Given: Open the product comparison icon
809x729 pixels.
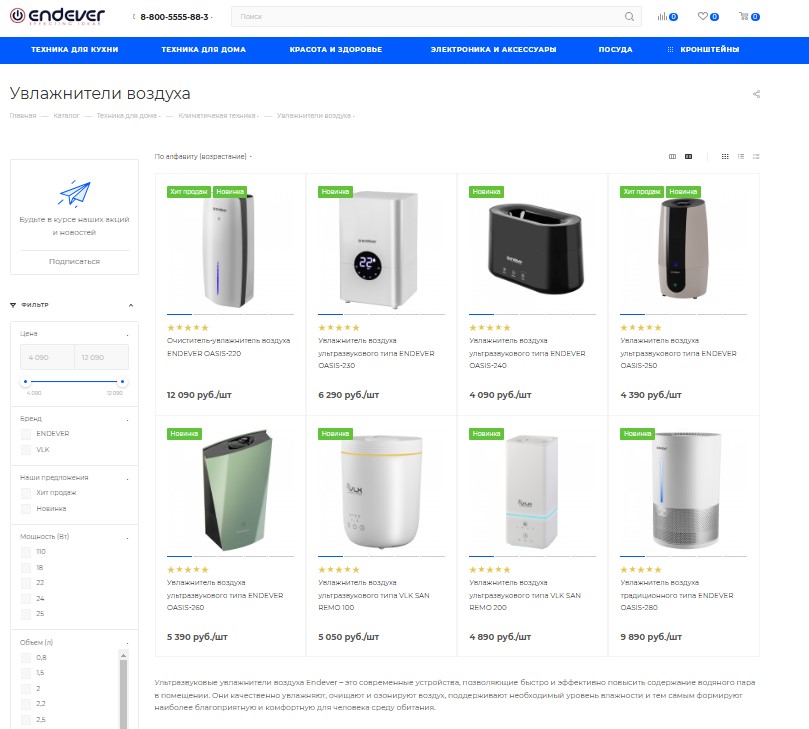Looking at the screenshot, I should 662,17.
